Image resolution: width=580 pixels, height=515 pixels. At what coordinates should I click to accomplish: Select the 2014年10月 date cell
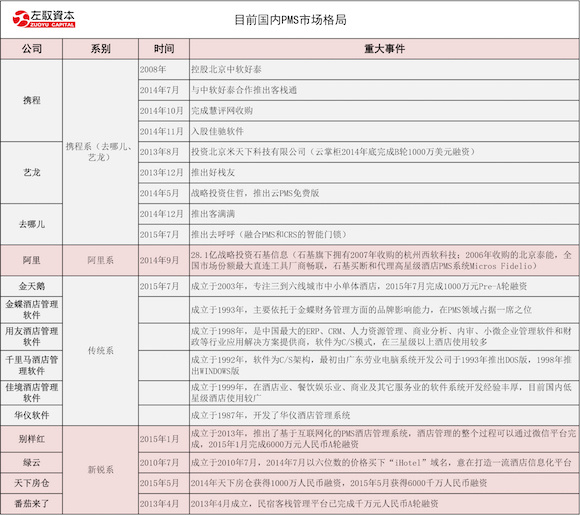[164, 111]
